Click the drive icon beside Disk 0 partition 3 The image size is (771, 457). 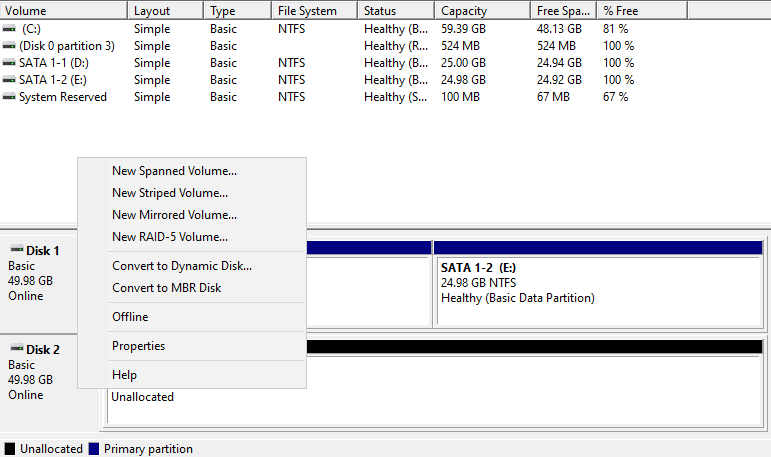coord(9,46)
